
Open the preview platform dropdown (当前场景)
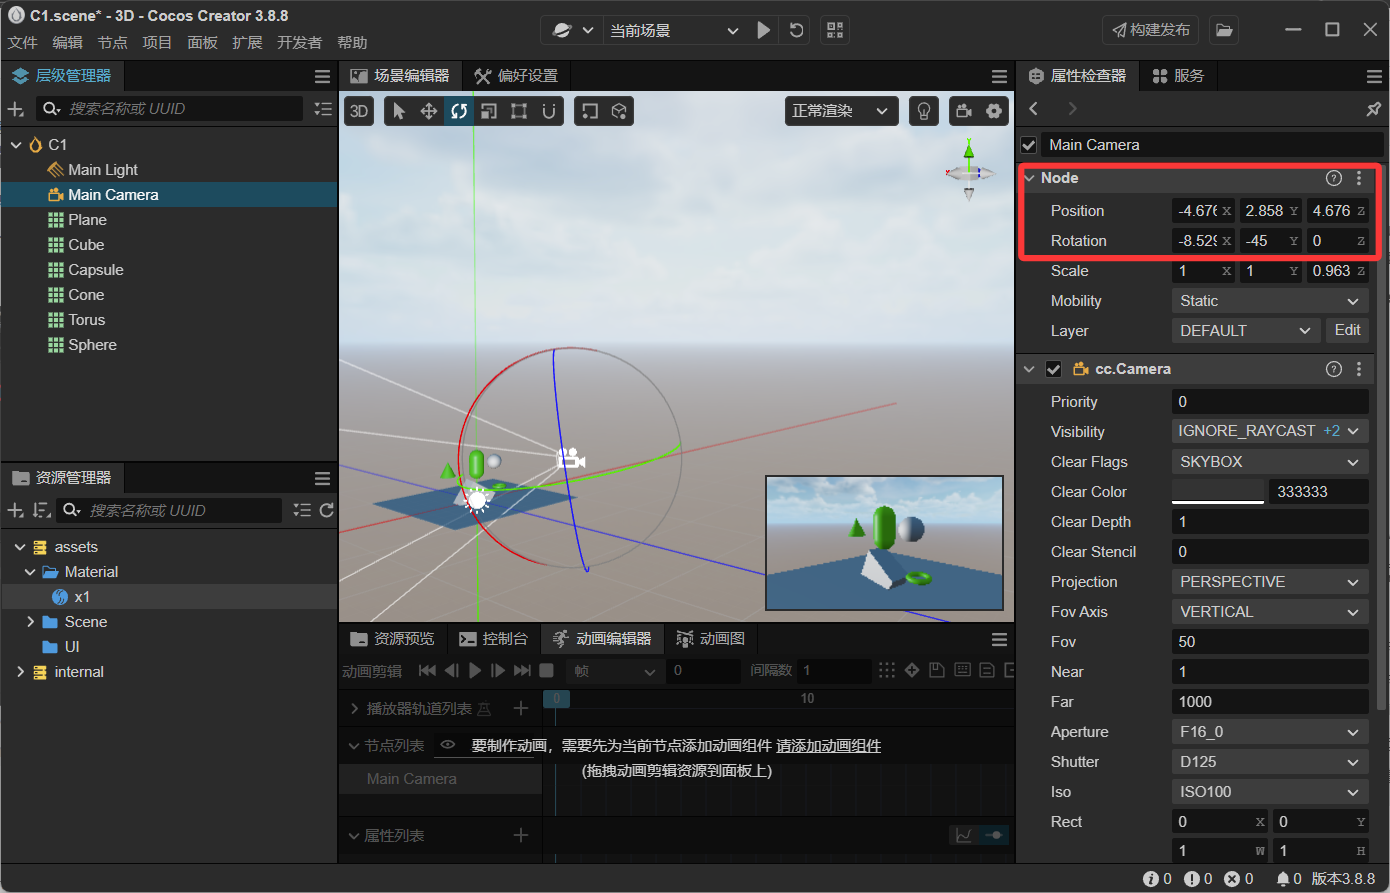click(x=675, y=30)
